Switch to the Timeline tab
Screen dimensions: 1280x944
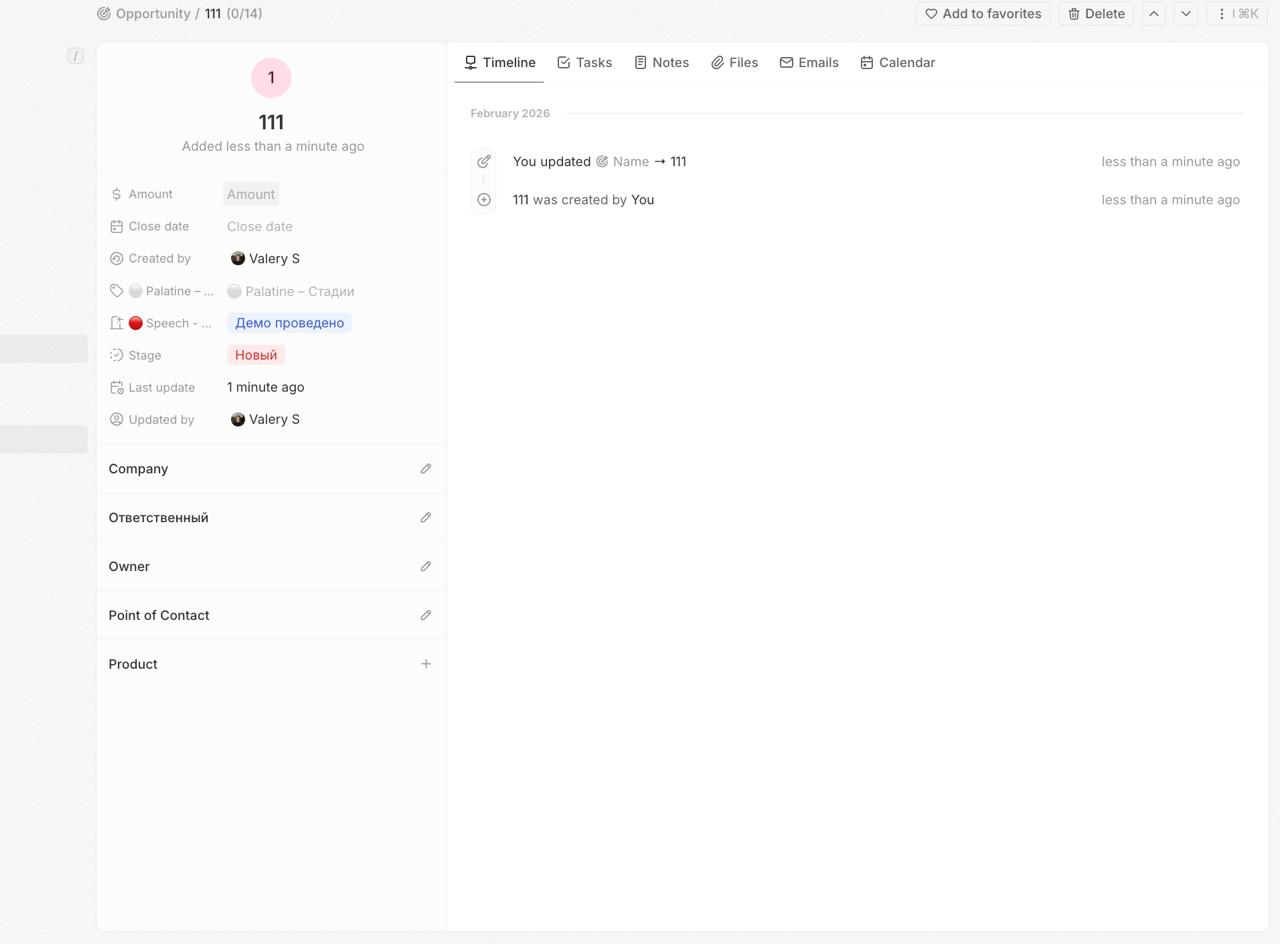pos(499,62)
